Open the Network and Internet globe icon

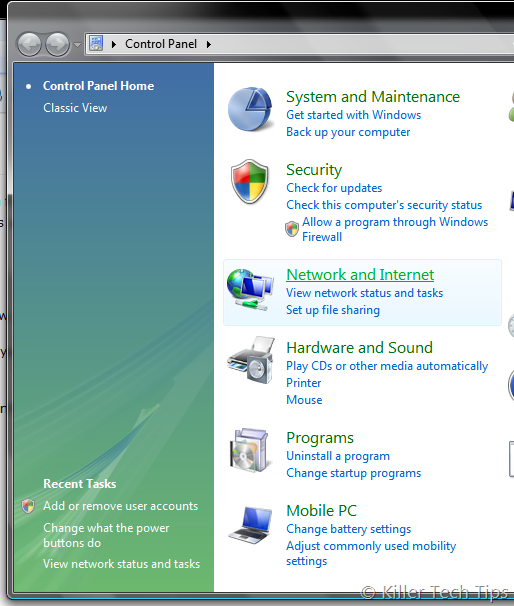coord(250,290)
